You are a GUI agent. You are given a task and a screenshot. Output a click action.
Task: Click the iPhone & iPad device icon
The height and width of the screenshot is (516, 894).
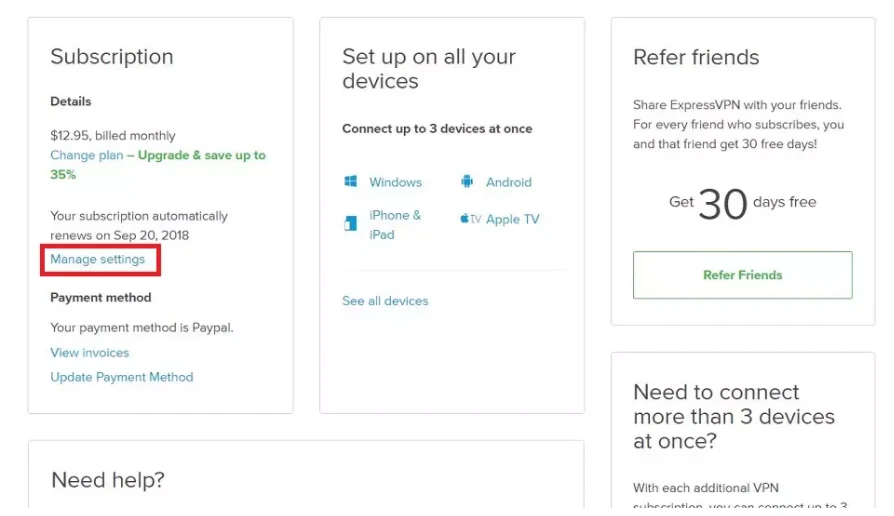[351, 225]
